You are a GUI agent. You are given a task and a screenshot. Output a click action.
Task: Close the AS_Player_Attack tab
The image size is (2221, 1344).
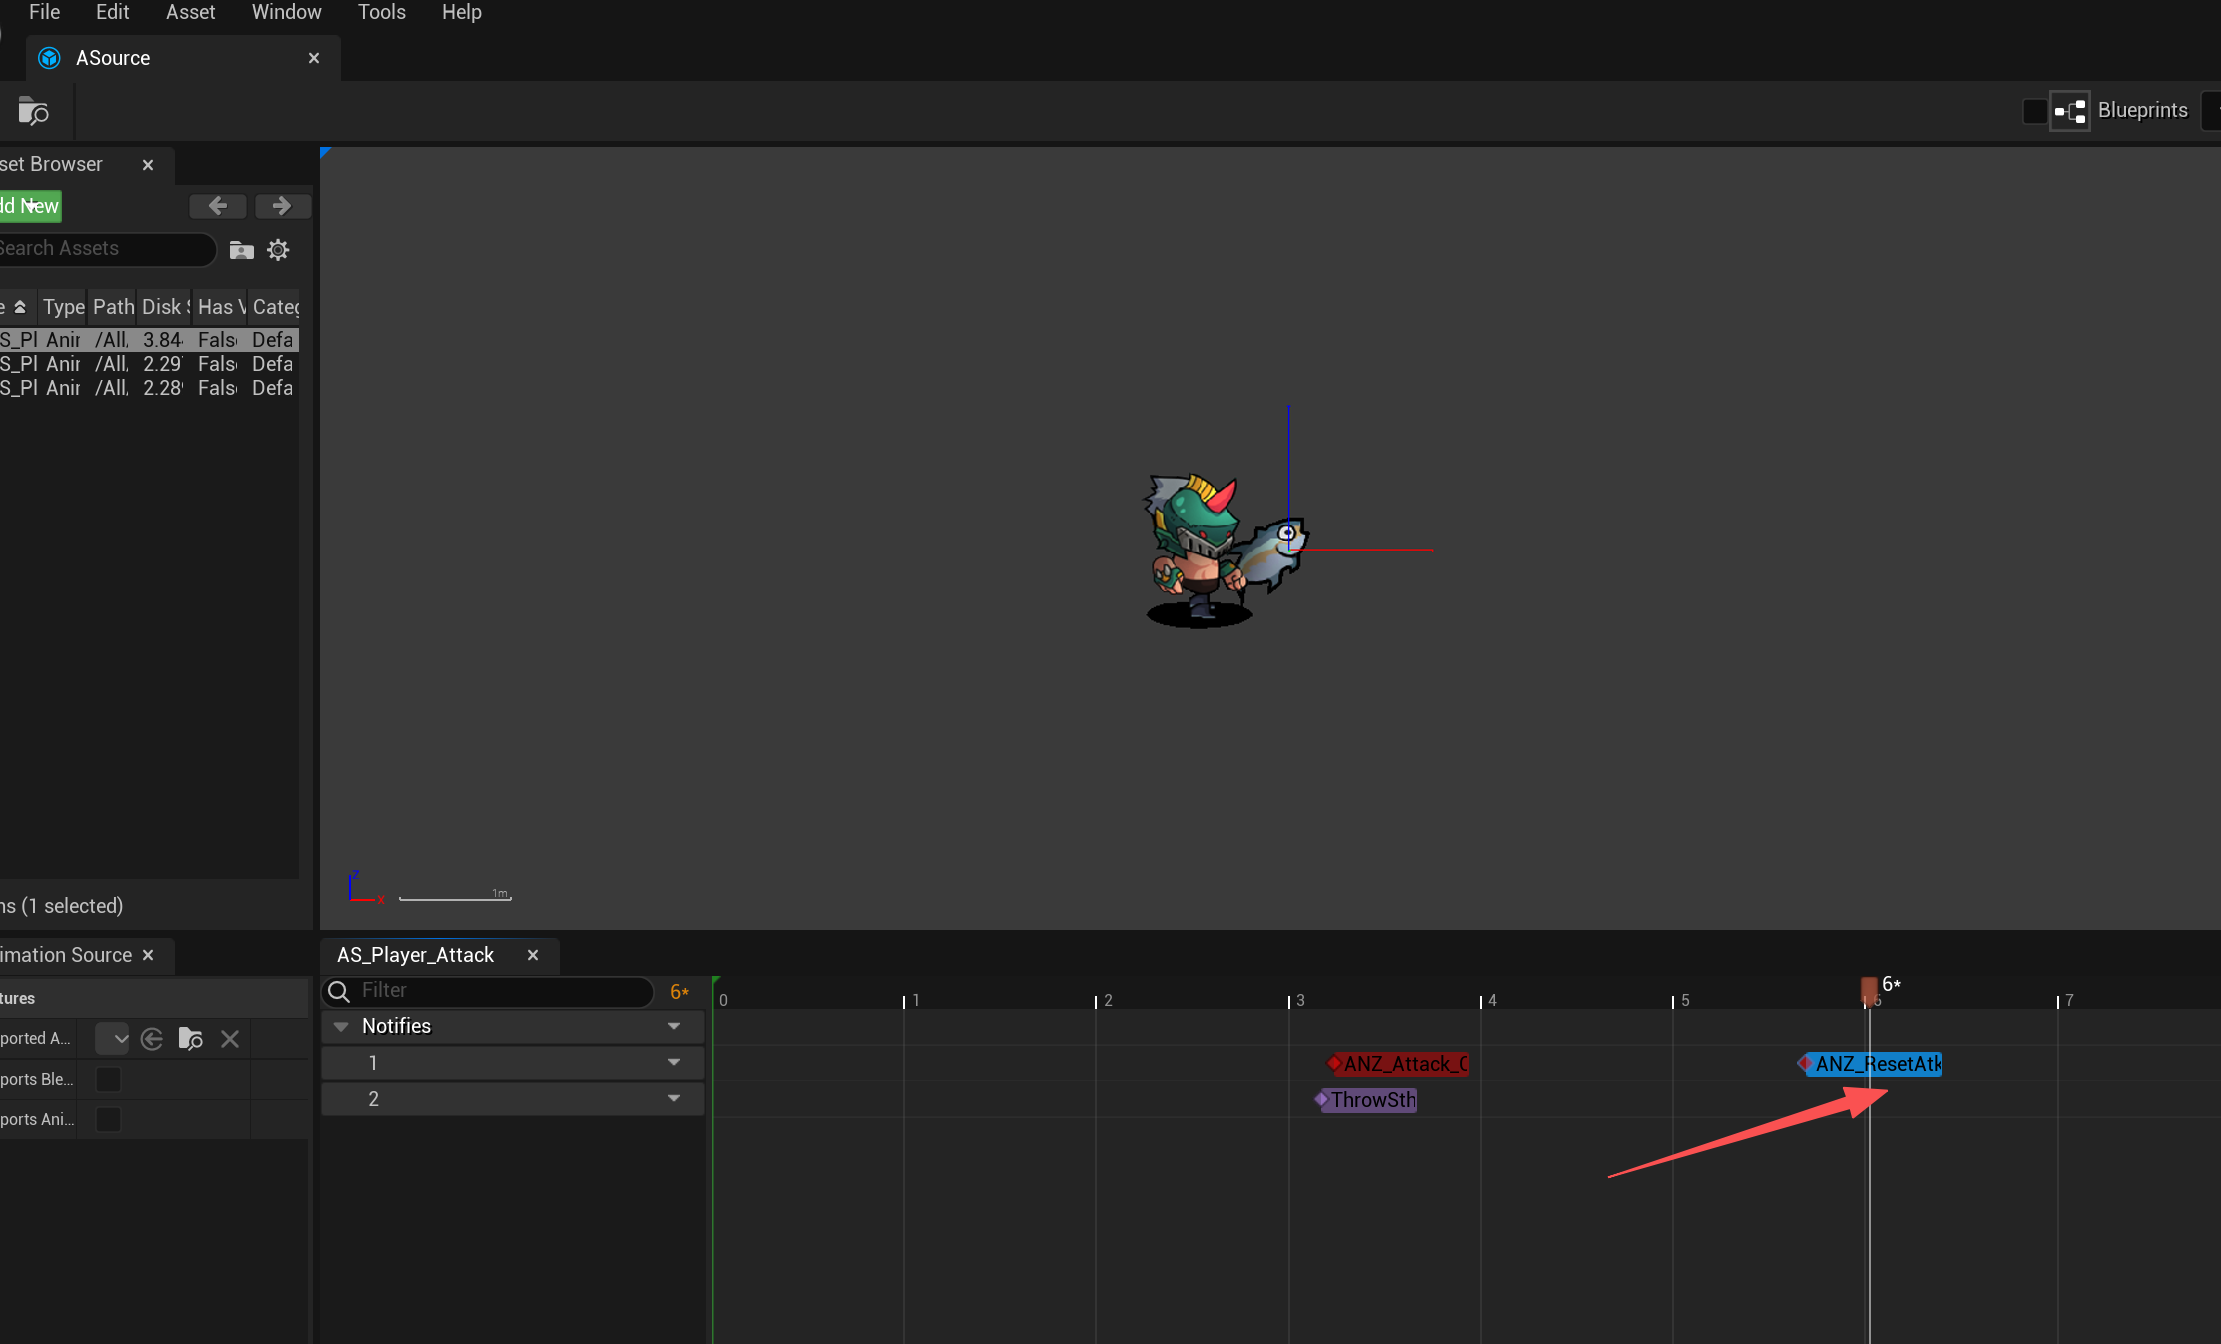[533, 955]
